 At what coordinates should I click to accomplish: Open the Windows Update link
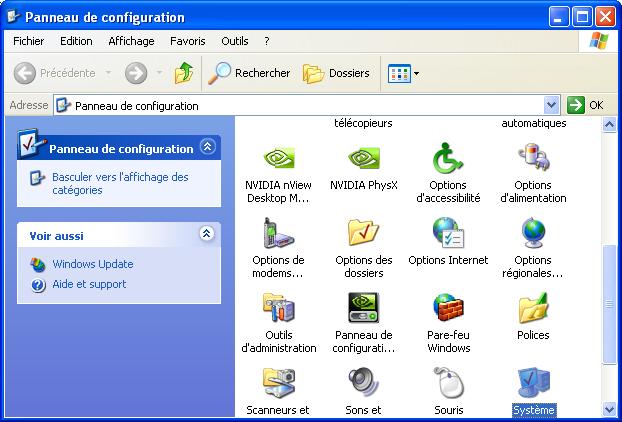pos(92,264)
